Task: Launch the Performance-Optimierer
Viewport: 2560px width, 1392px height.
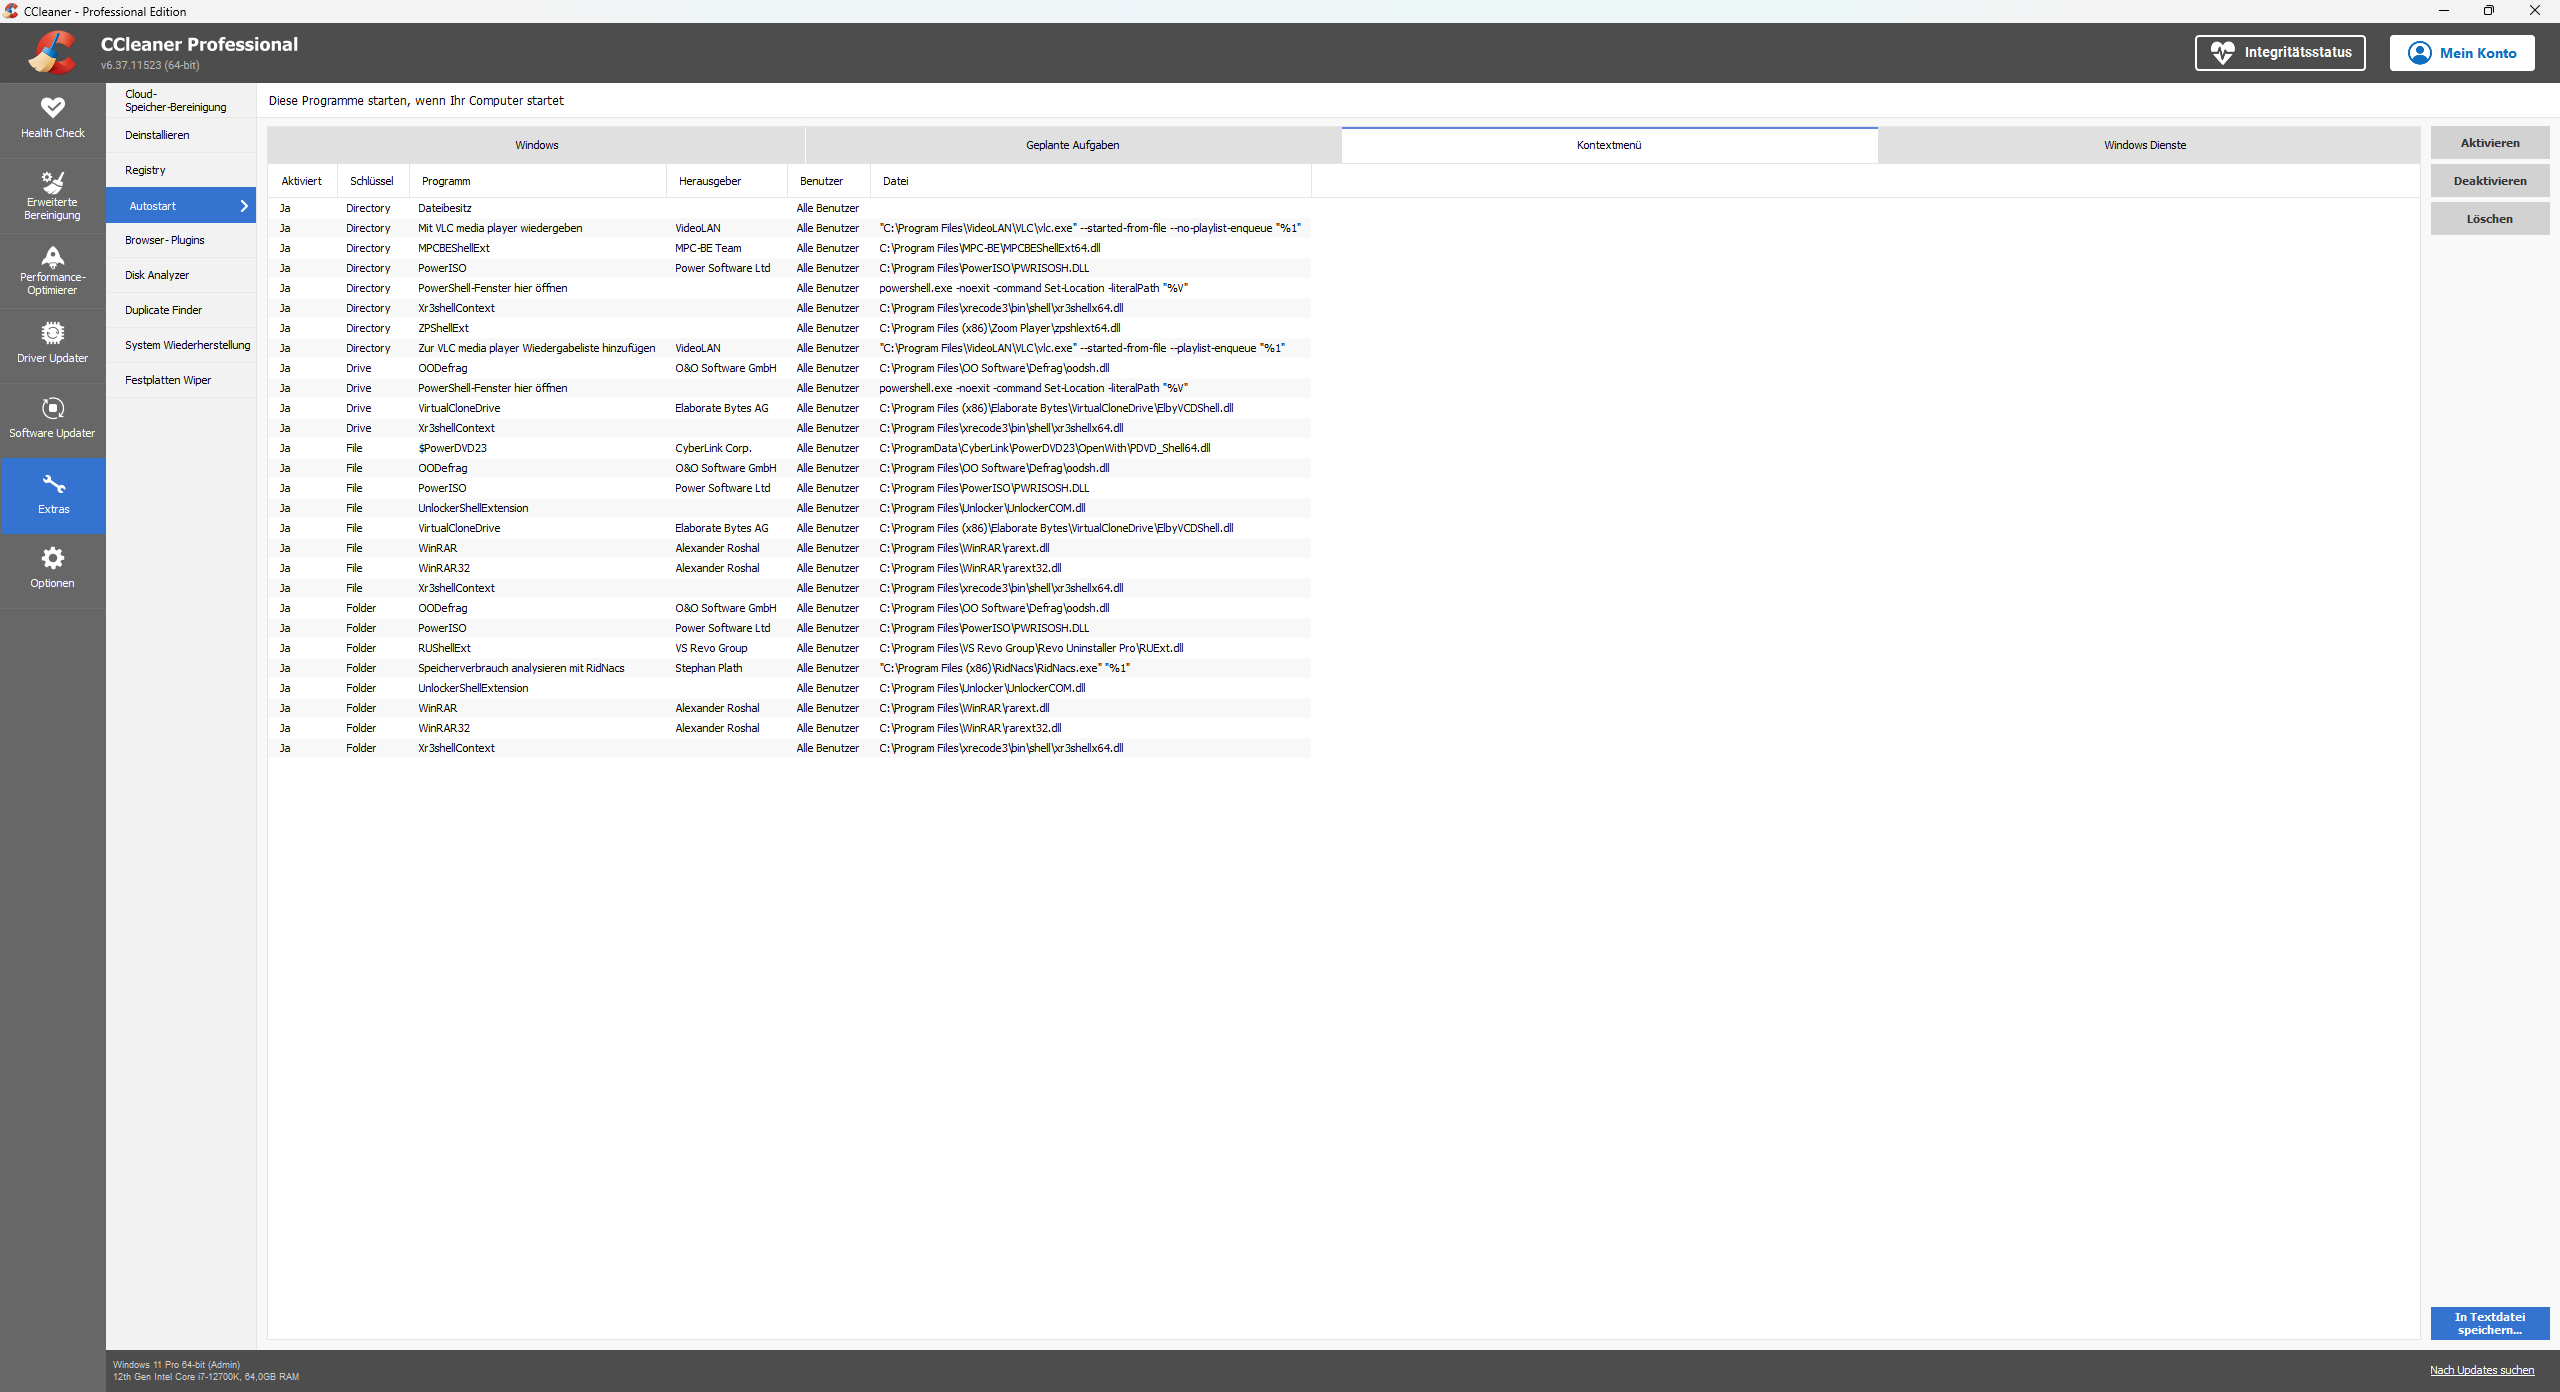Action: [52, 269]
